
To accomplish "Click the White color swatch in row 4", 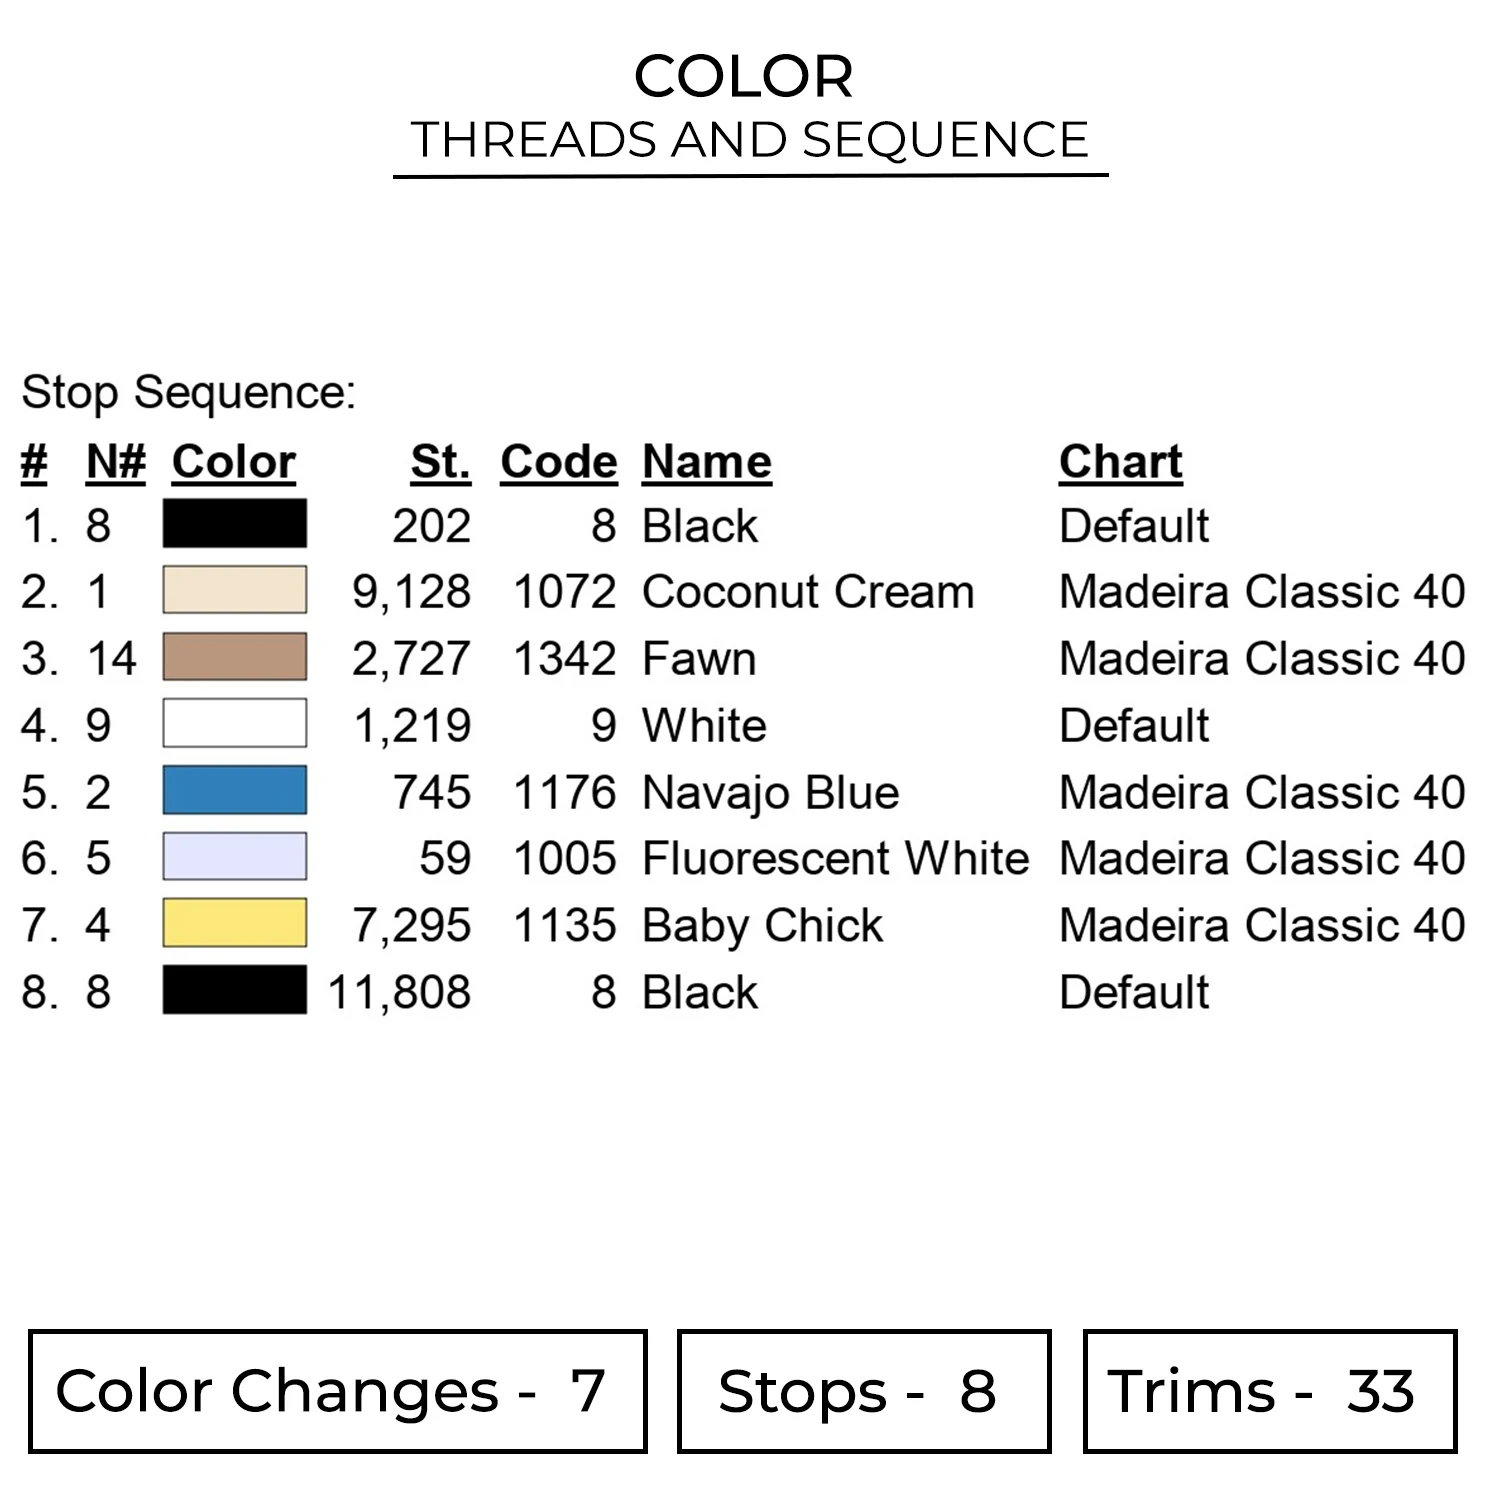I will [x=235, y=724].
